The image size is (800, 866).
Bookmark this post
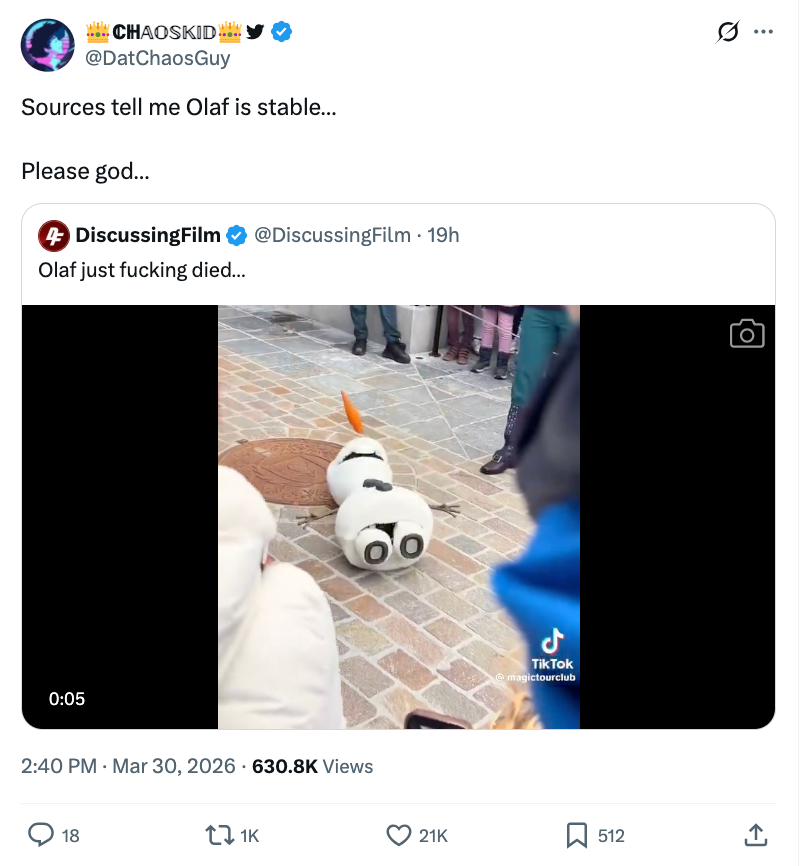coord(577,834)
